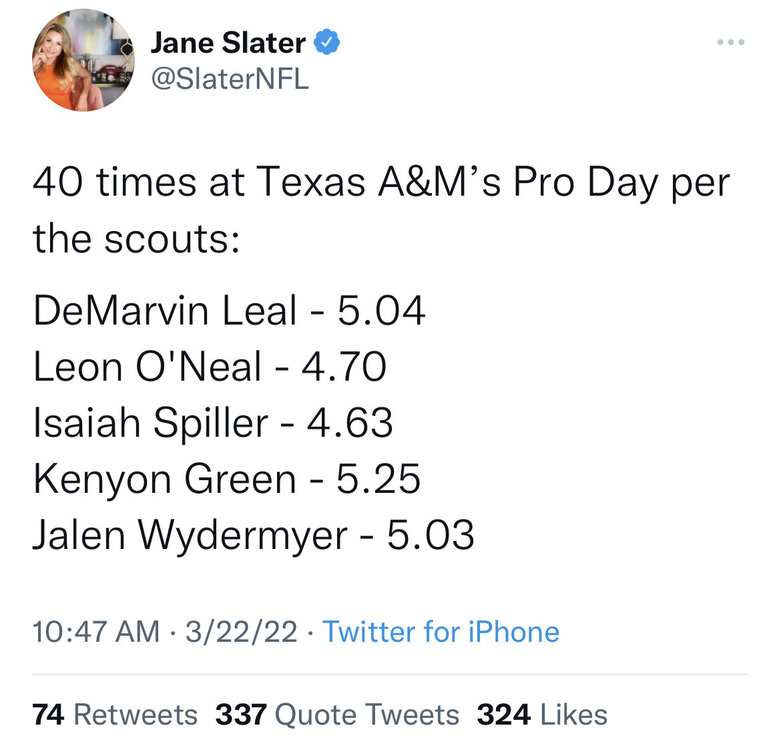Show the 324 Likes list
This screenshot has height=750, width=781.
pyautogui.click(x=542, y=715)
